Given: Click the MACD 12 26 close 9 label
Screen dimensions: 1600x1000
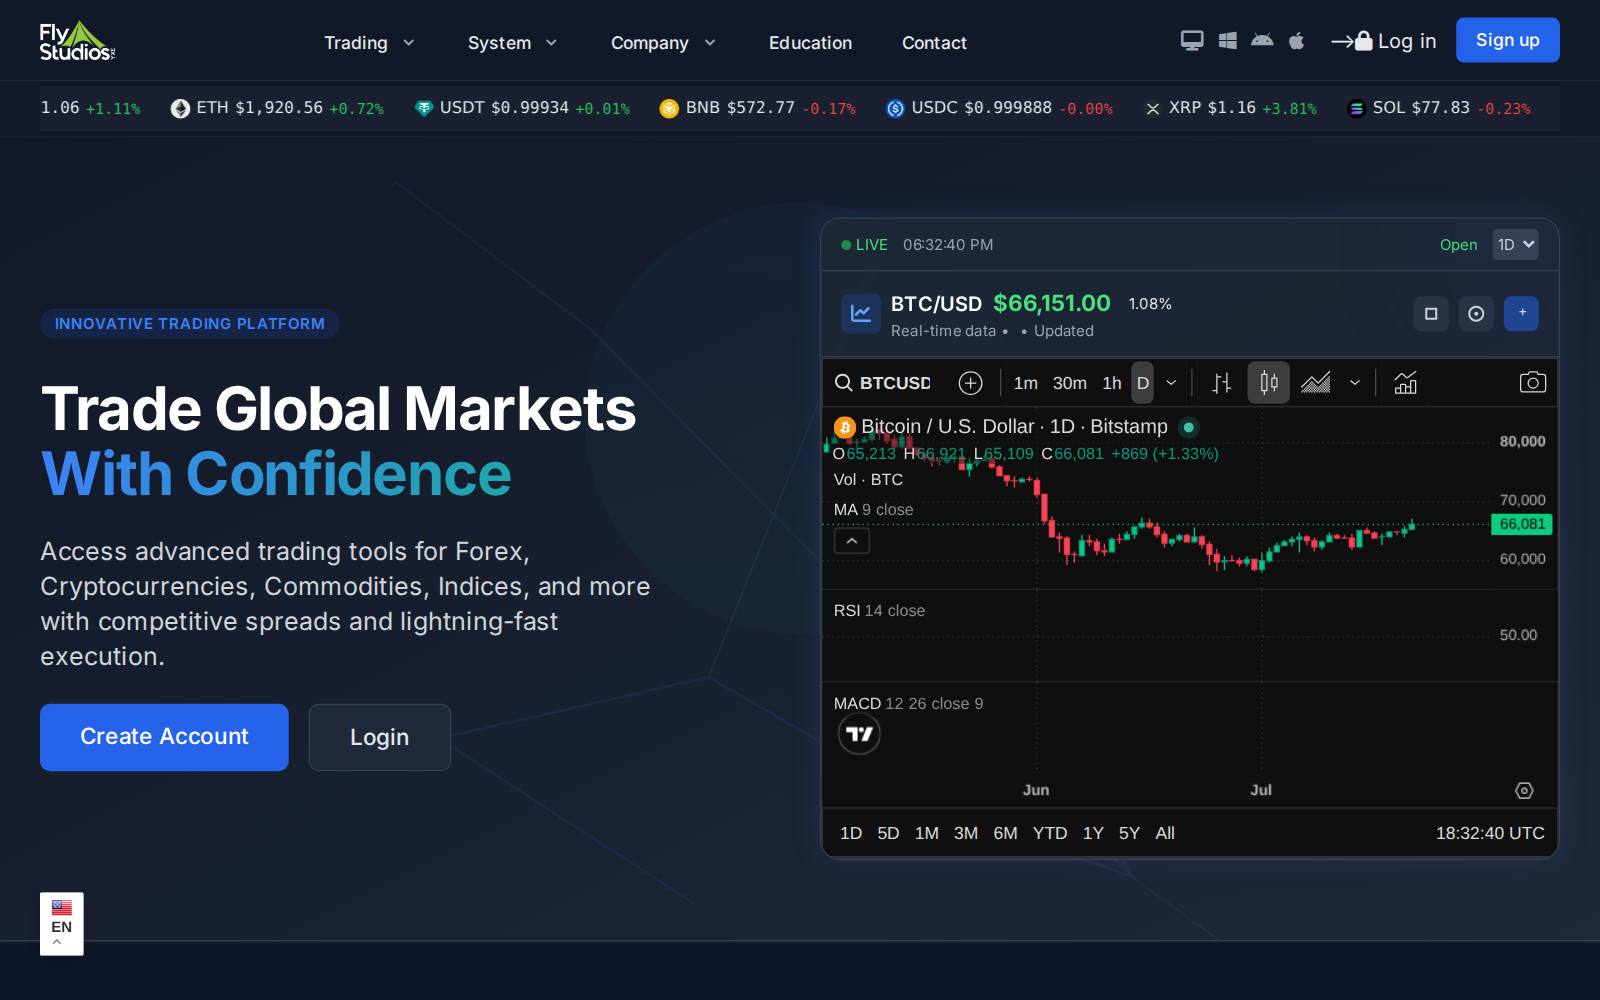Looking at the screenshot, I should pyautogui.click(x=908, y=704).
